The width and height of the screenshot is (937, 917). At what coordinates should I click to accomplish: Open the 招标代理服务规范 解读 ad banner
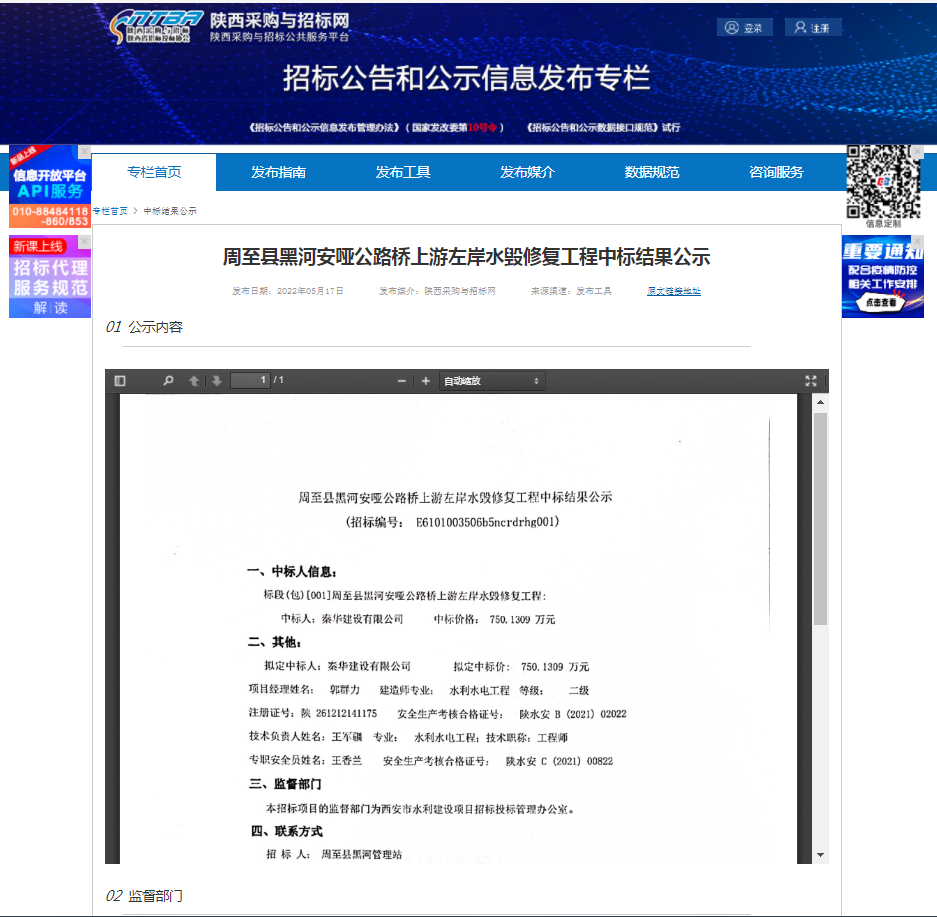pos(50,277)
